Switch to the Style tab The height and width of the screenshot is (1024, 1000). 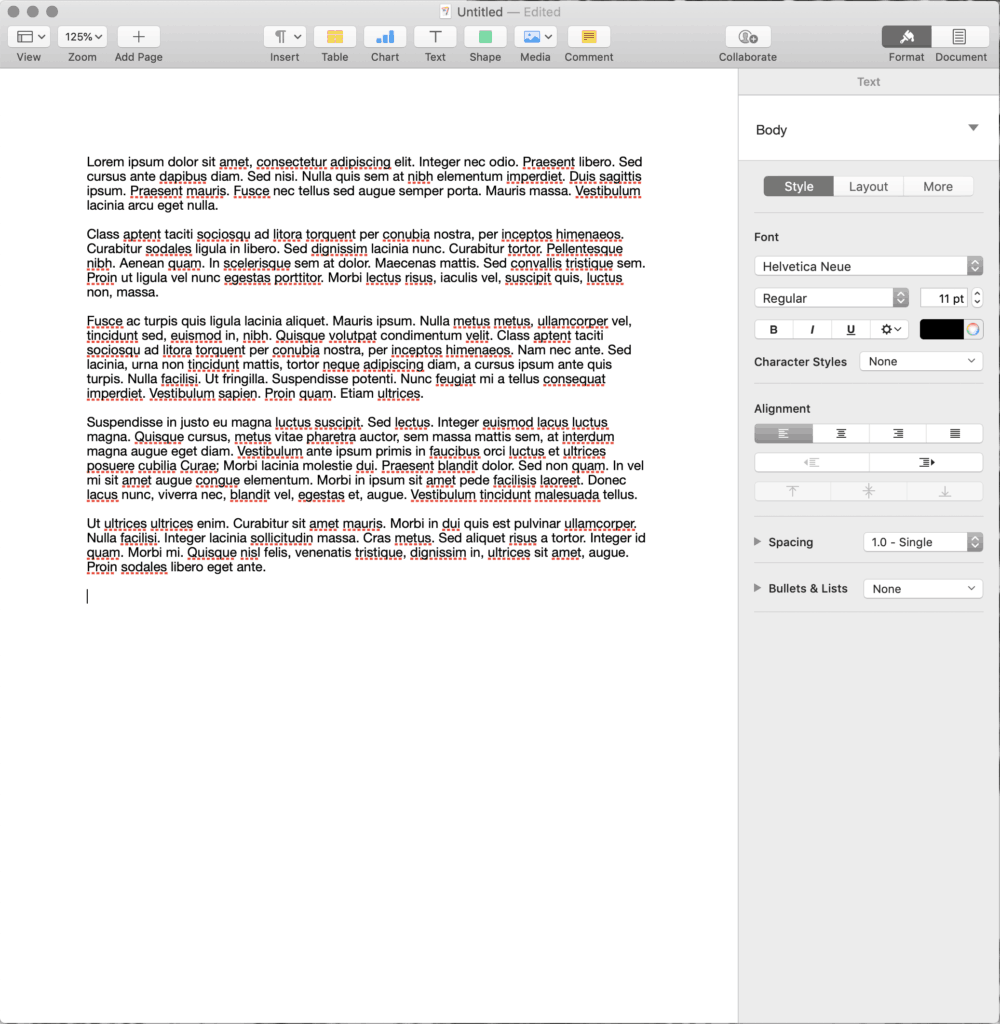(x=799, y=186)
